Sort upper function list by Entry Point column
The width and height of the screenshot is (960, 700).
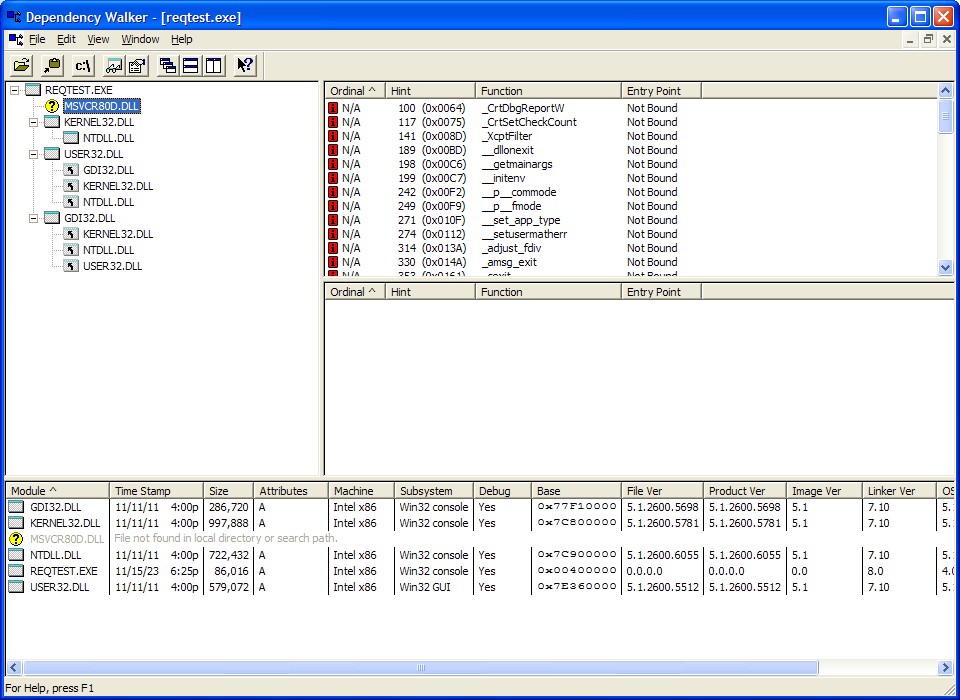click(661, 91)
